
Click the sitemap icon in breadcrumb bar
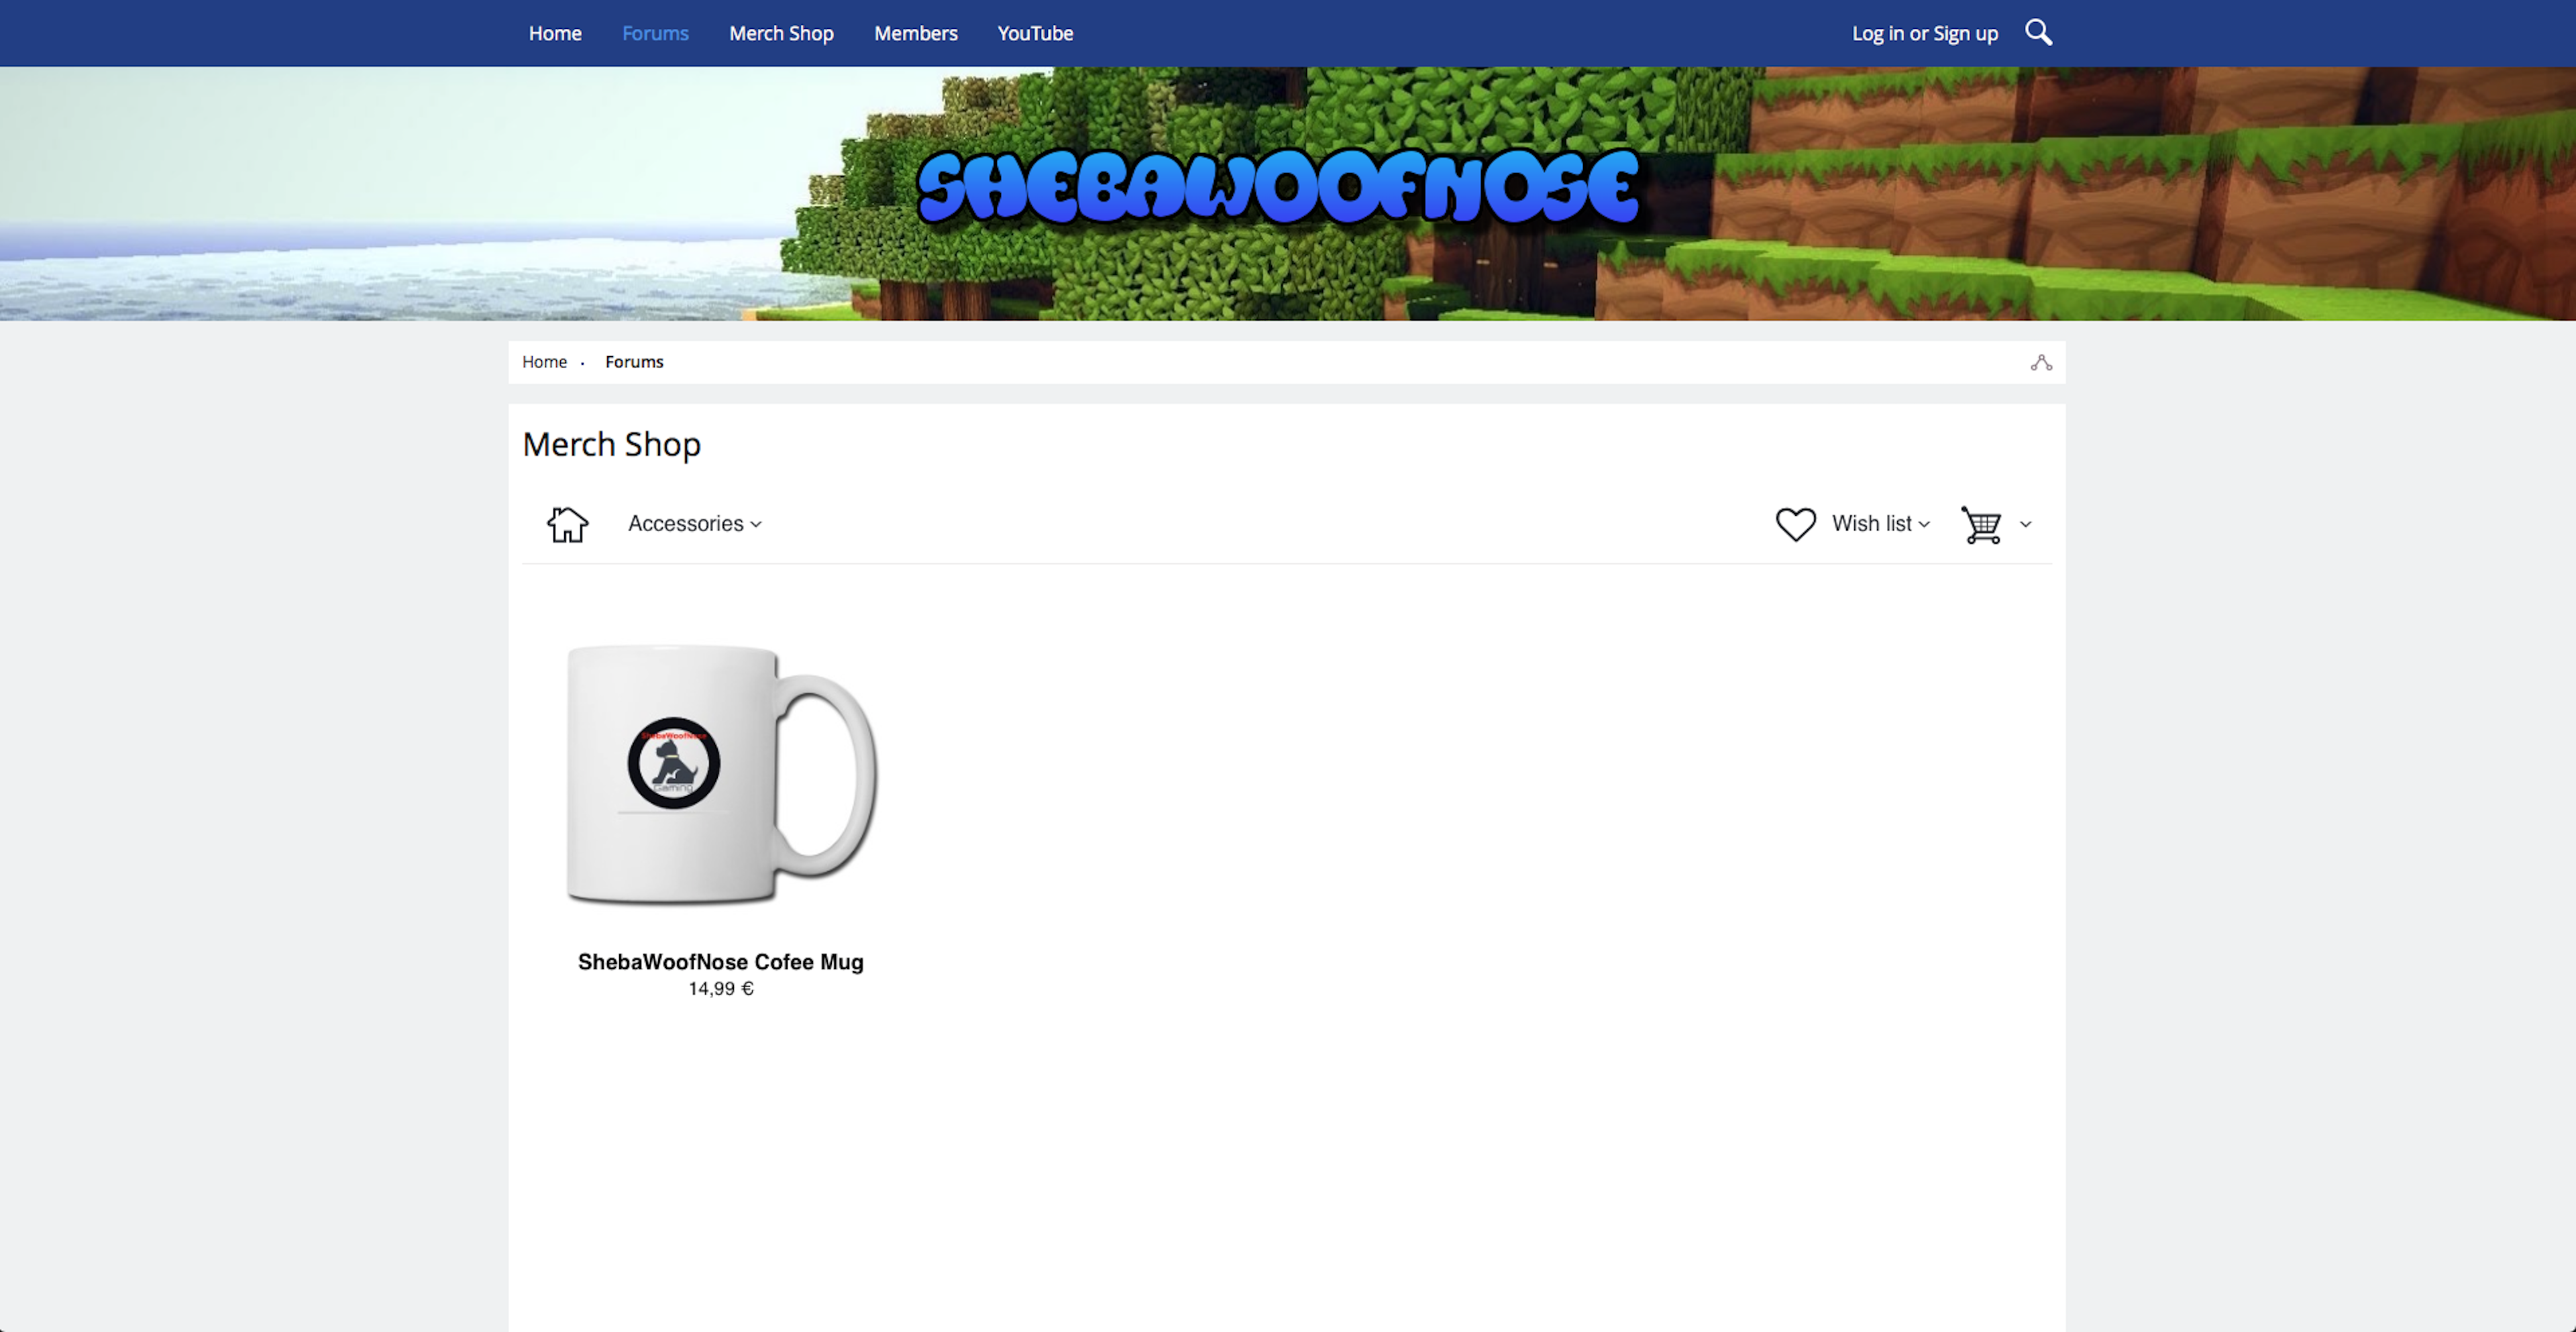[2041, 362]
